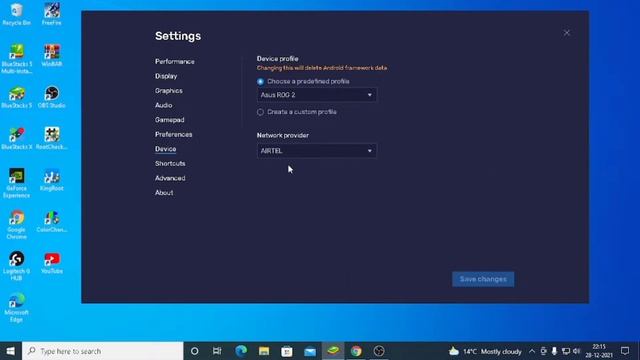Launch FreeFire desktop shortcut
Screen dimensions: 640x360
point(52,14)
